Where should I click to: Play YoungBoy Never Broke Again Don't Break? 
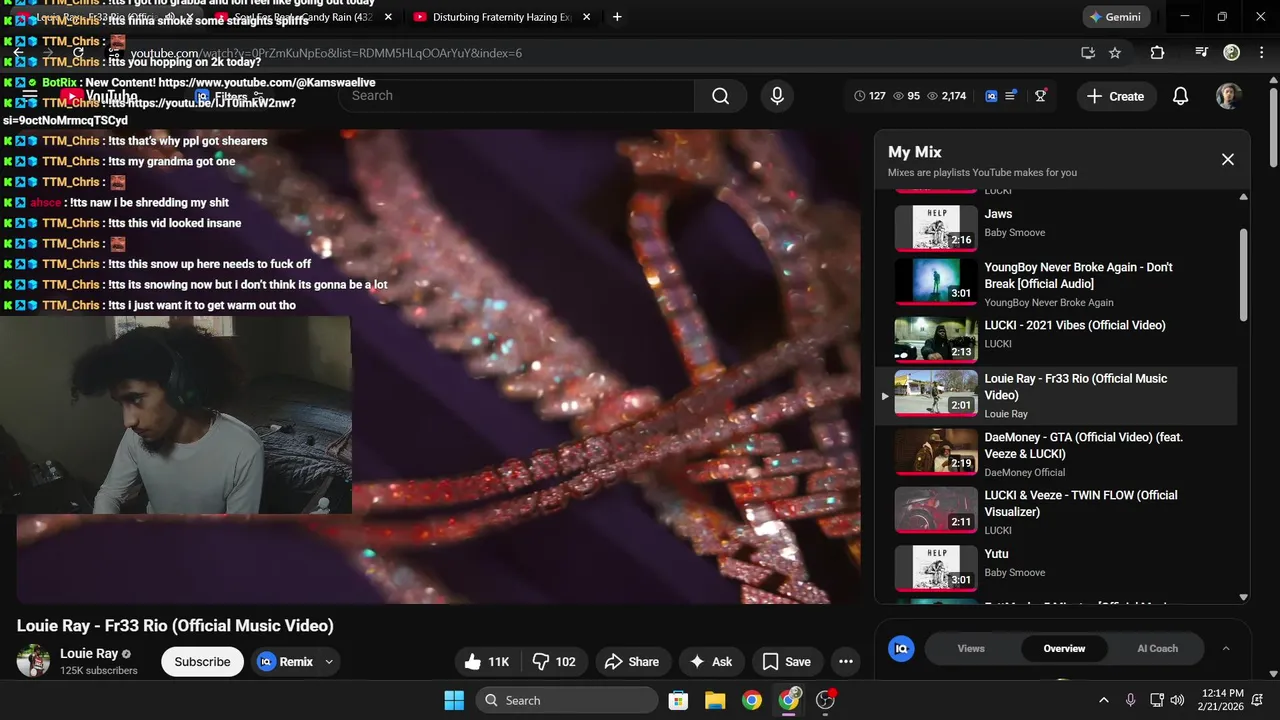pos(1055,283)
